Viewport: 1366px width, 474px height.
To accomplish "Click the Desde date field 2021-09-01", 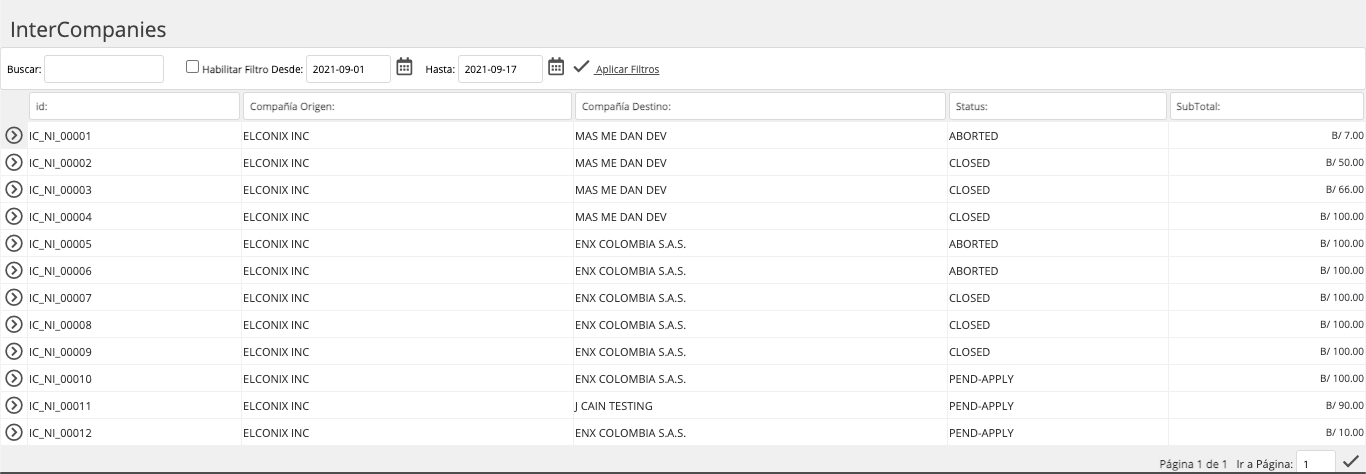I will click(348, 69).
